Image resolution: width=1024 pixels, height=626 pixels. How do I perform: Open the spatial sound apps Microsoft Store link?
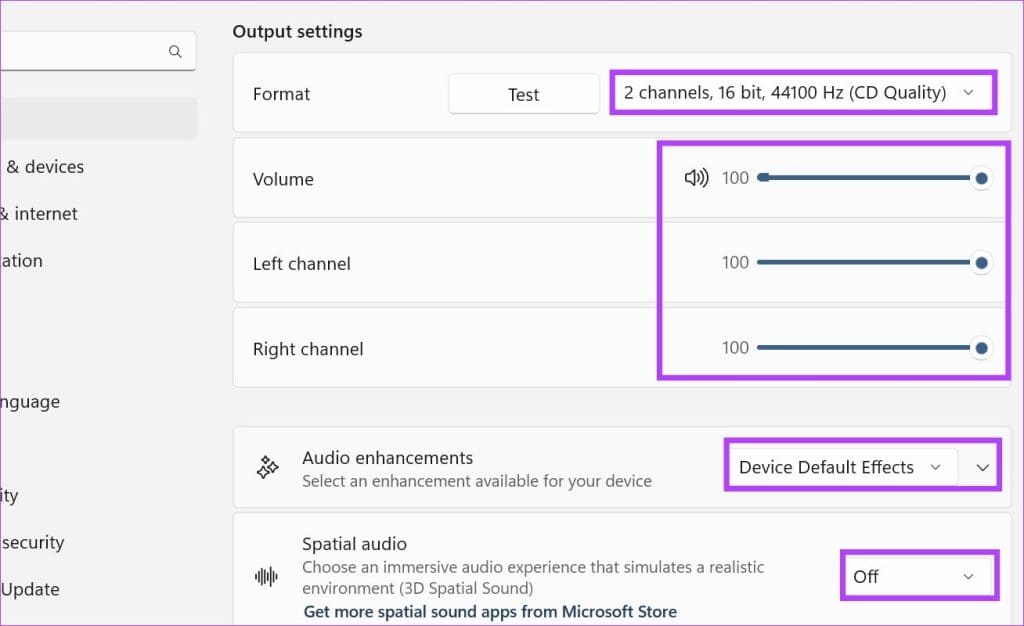[x=490, y=611]
